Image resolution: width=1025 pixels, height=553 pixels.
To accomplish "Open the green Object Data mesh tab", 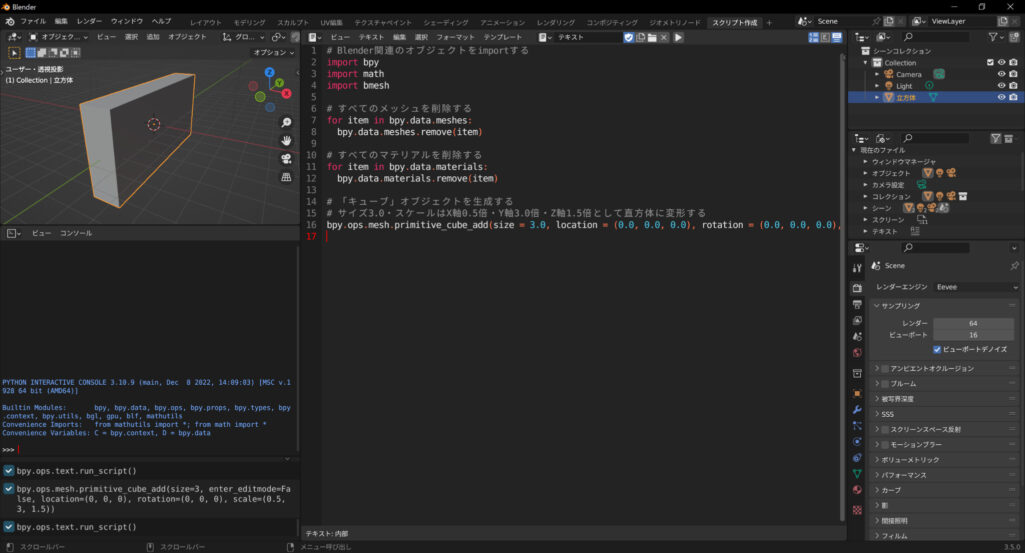I will point(857,473).
